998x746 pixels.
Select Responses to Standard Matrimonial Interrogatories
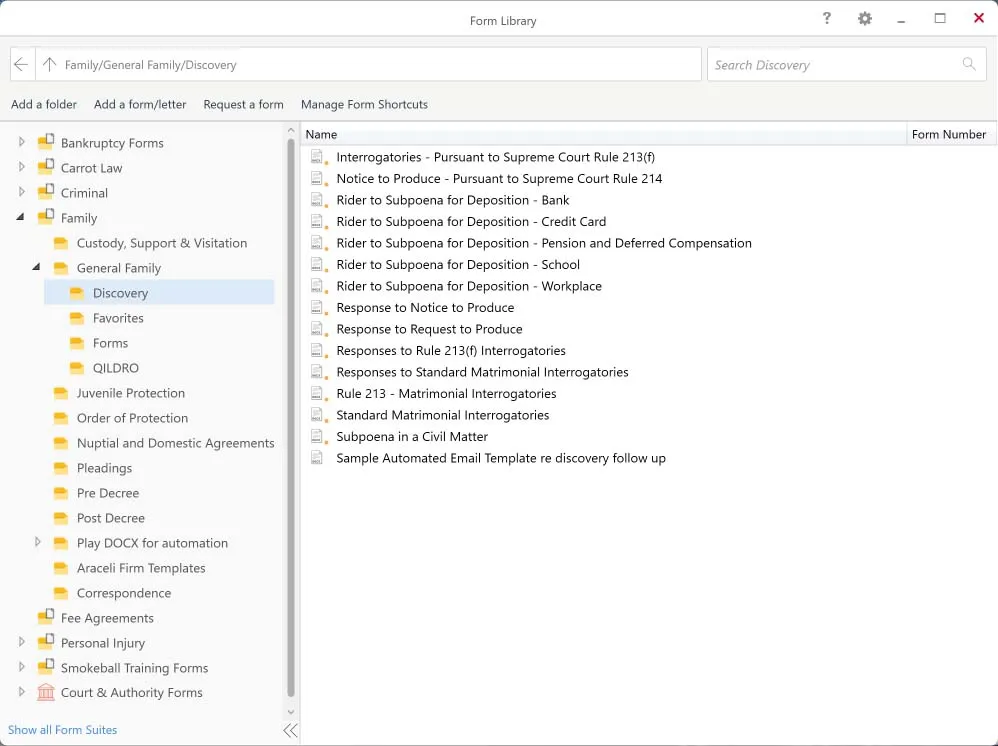[x=482, y=372]
